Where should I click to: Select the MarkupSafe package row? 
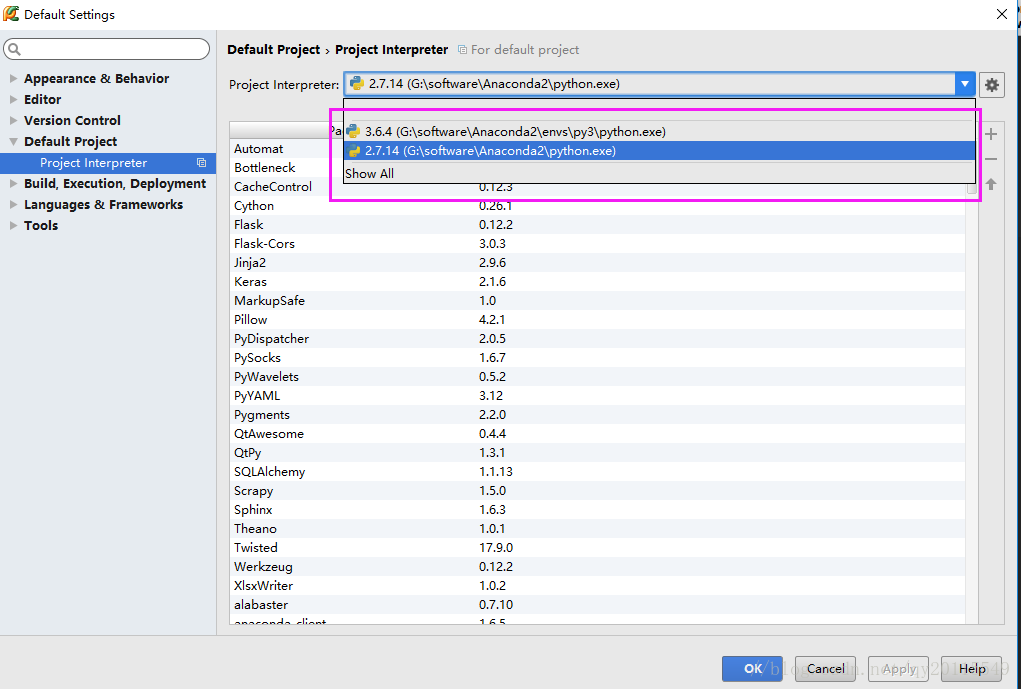(x=597, y=301)
